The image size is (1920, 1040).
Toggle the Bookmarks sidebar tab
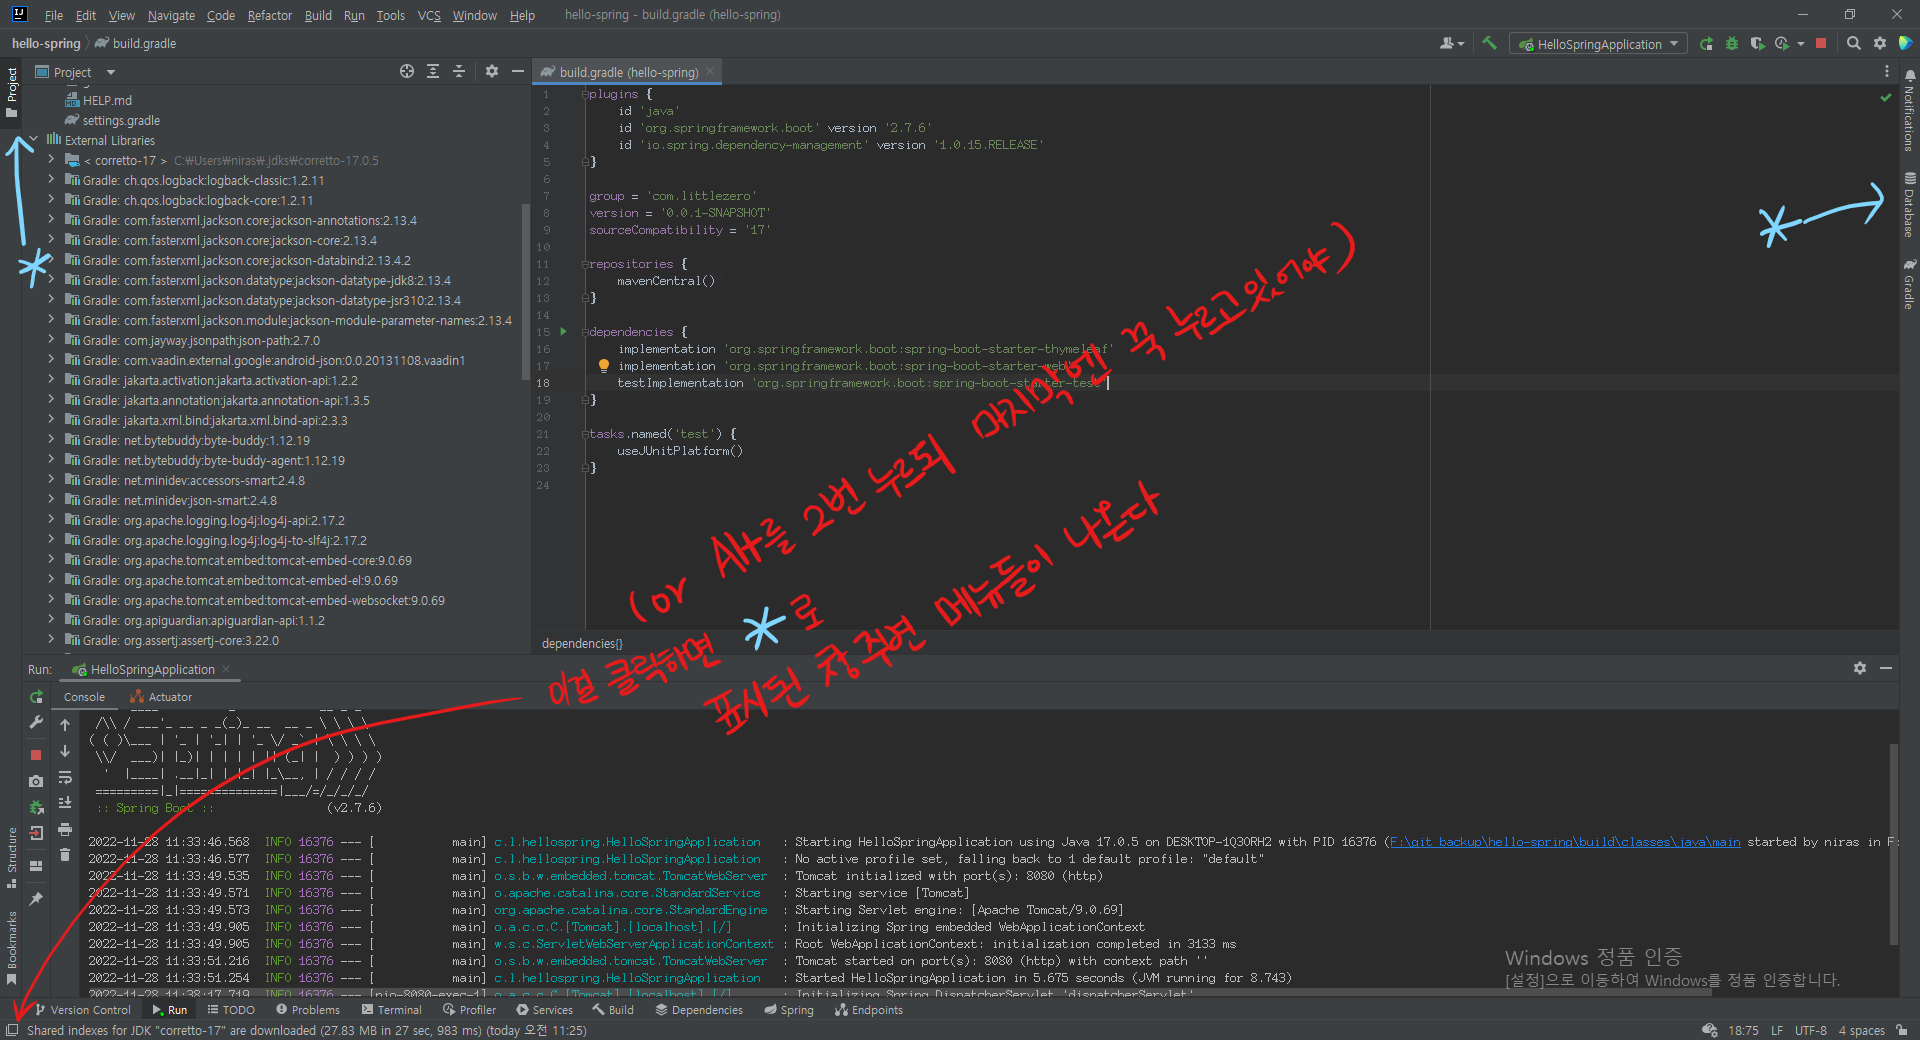click(12, 948)
